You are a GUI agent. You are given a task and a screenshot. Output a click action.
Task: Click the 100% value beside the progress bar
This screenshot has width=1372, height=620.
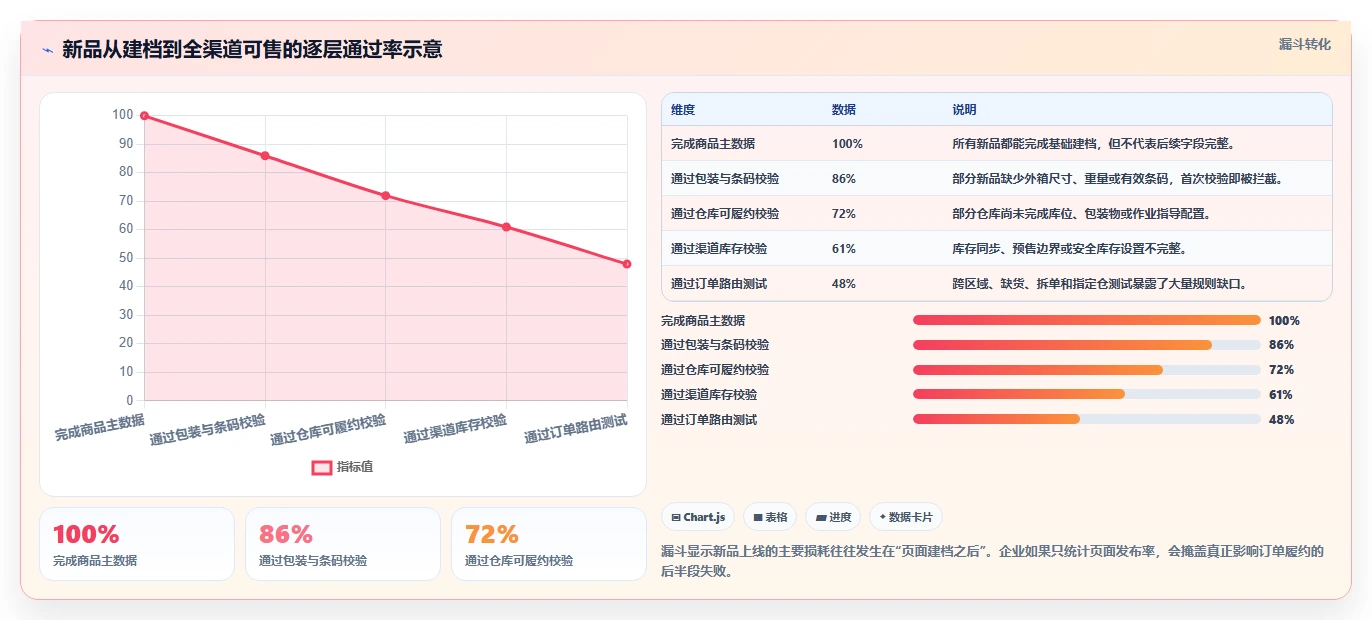pos(1284,321)
